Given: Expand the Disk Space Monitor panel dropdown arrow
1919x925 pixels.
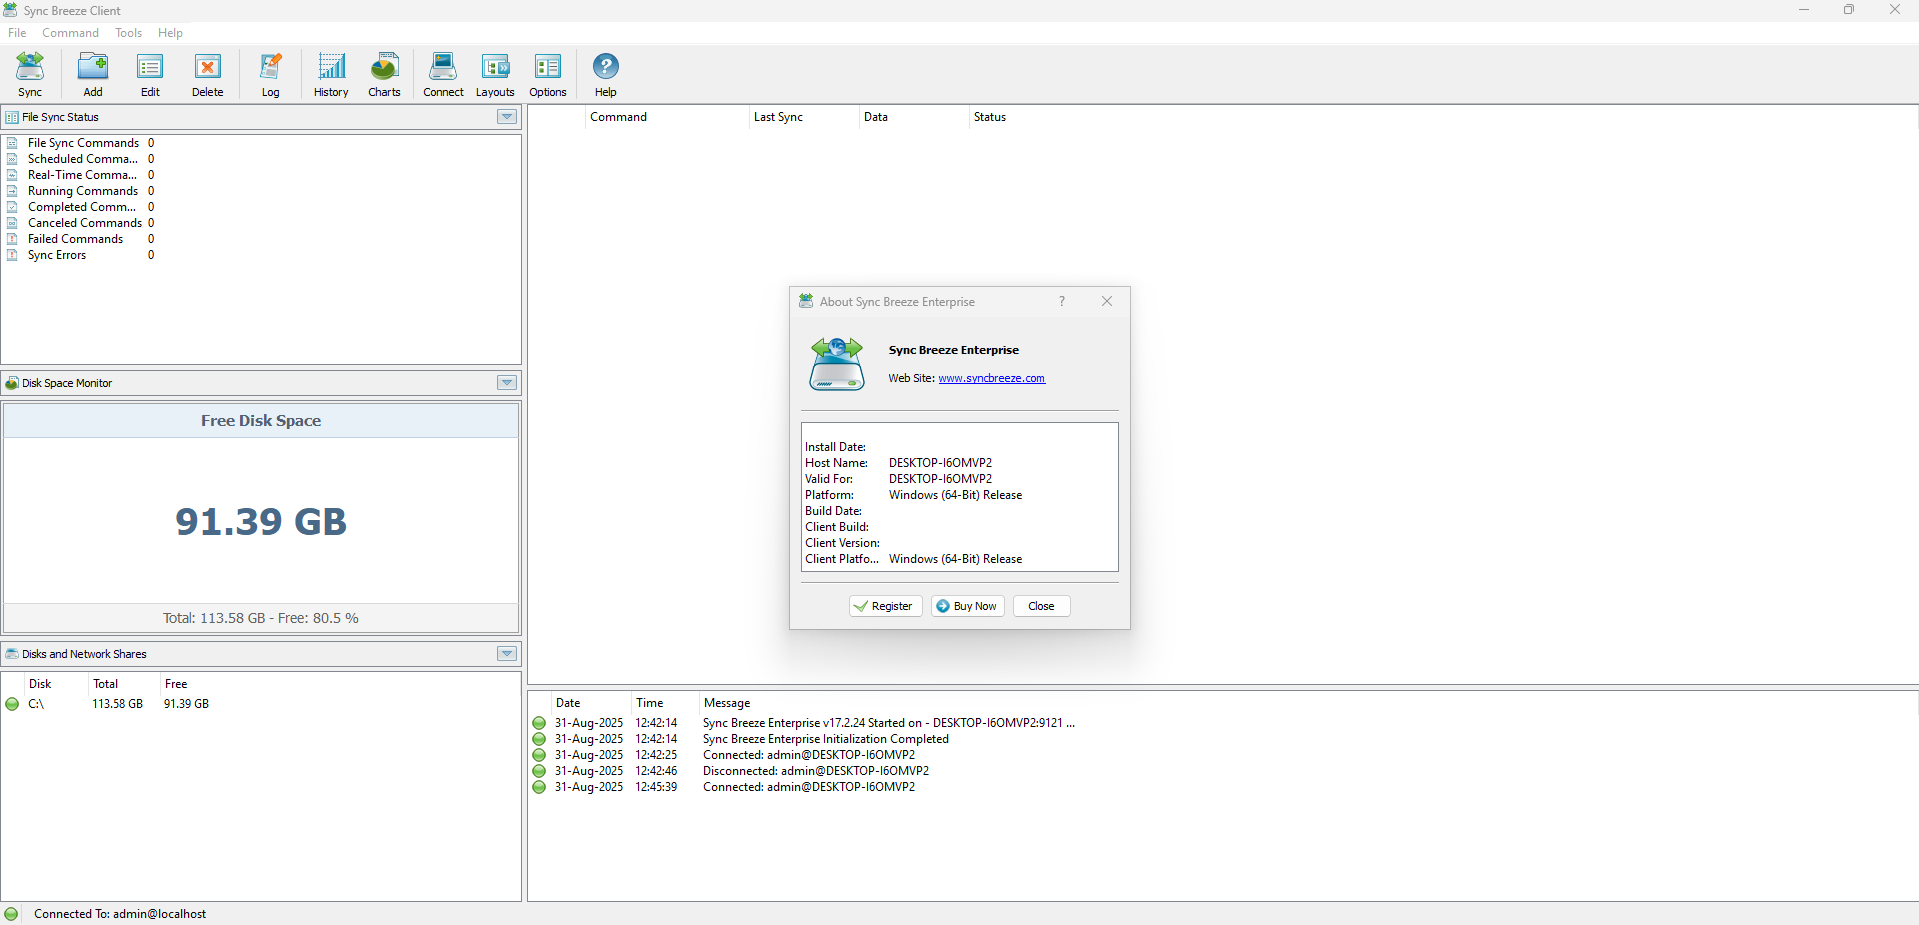Looking at the screenshot, I should [x=507, y=383].
